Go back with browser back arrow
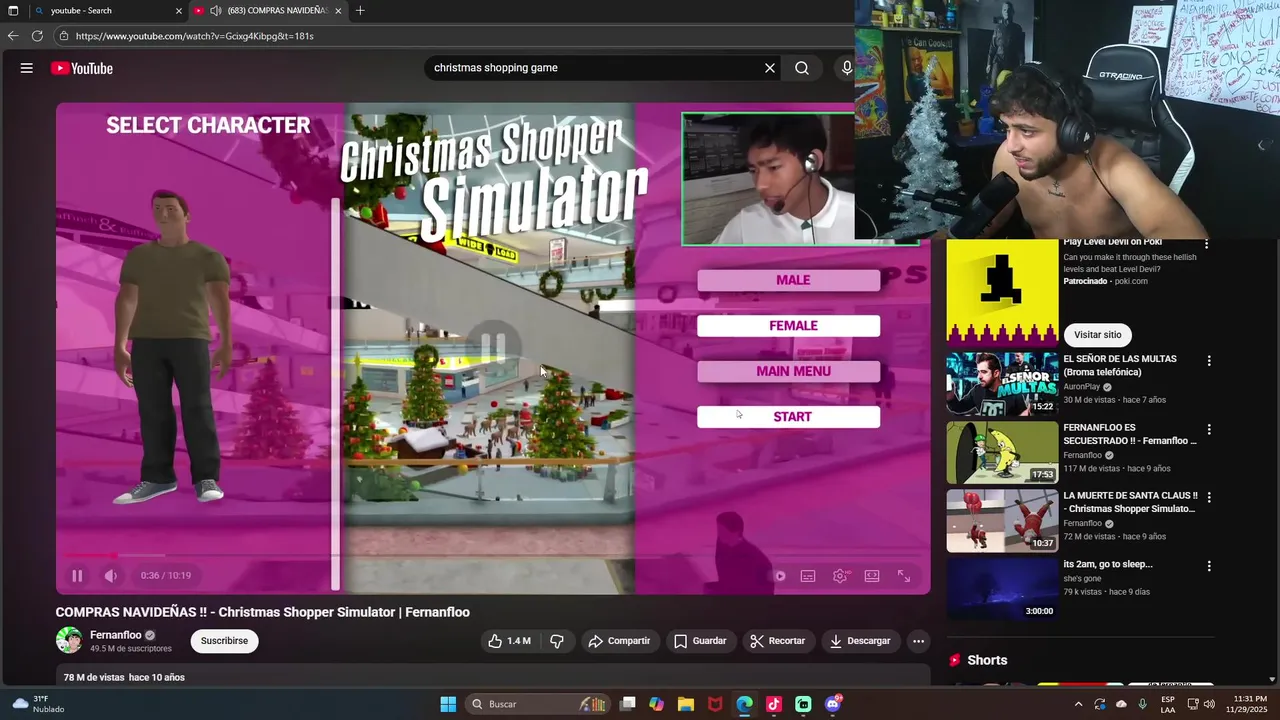This screenshot has height=720, width=1280. coord(13,36)
